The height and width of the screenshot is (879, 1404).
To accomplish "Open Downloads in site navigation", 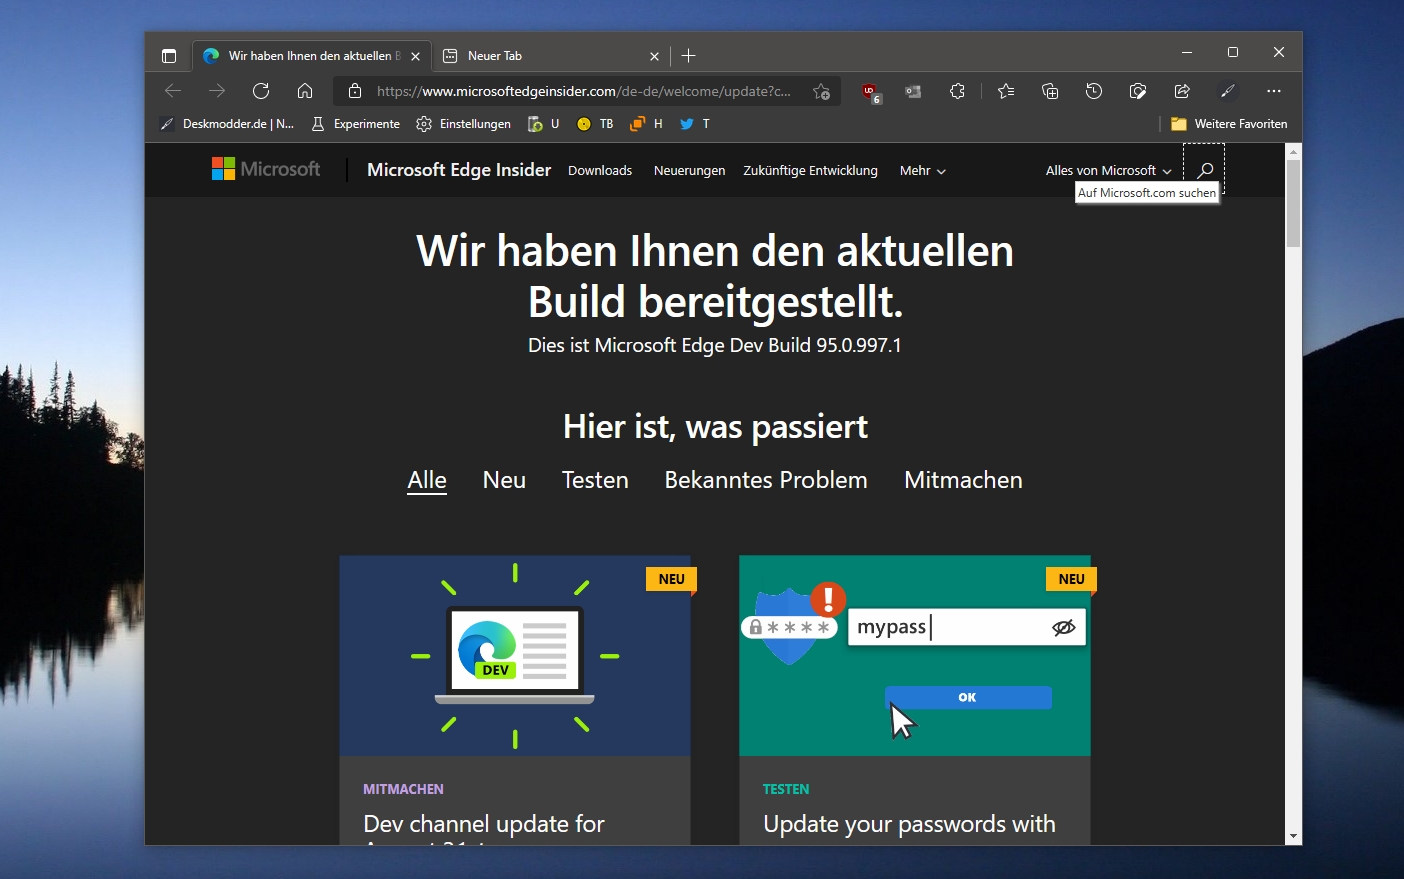I will (600, 170).
